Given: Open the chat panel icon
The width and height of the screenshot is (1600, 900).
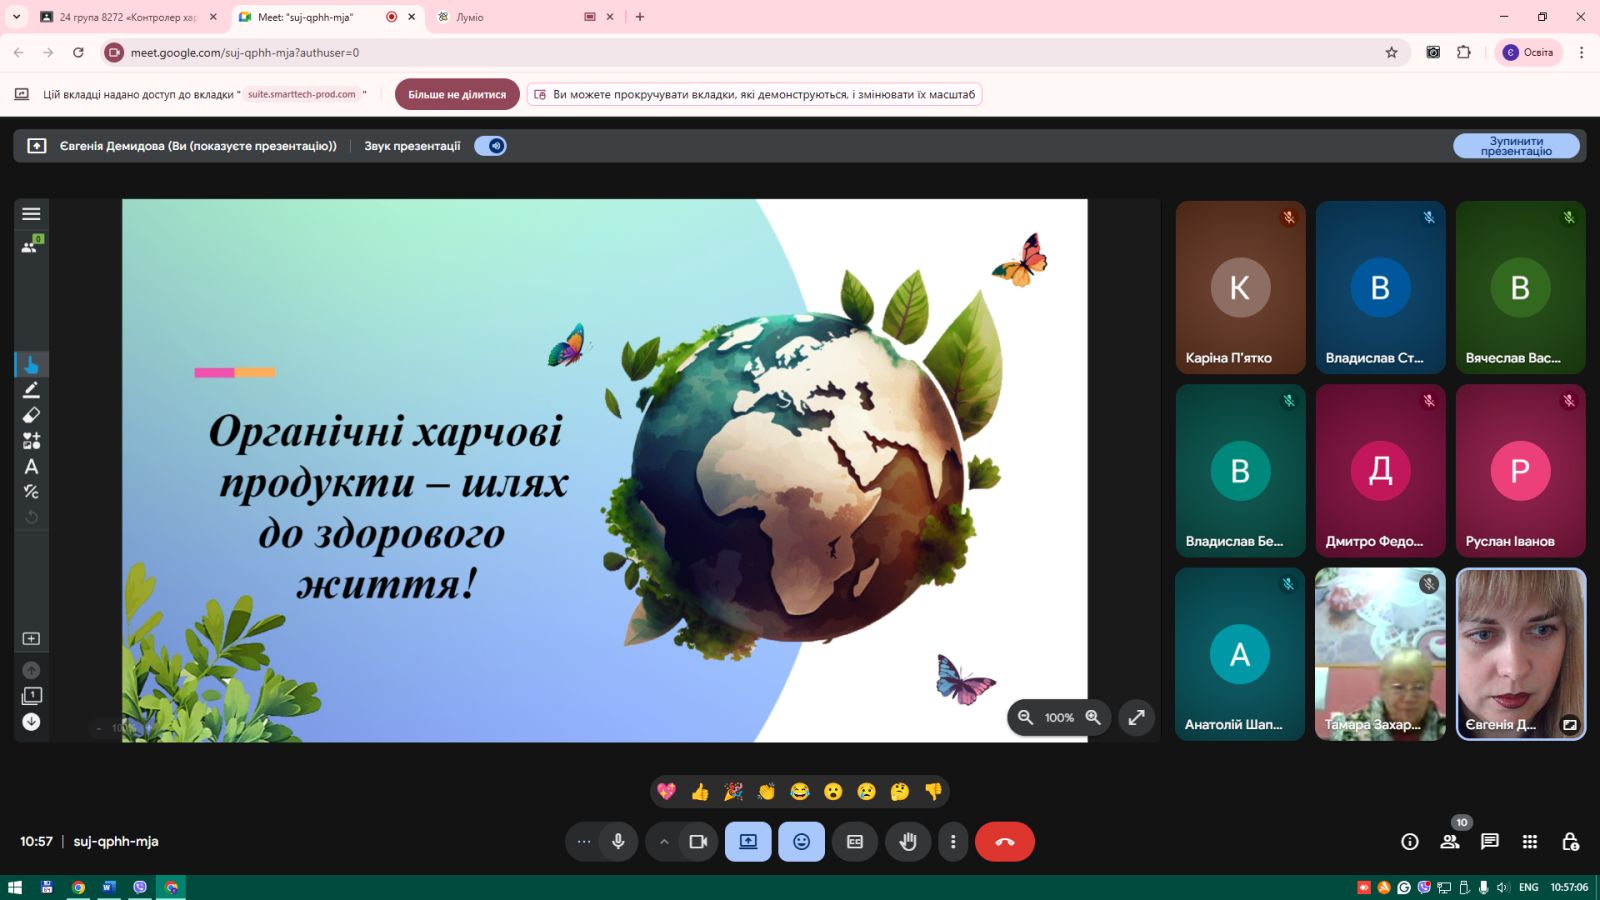Looking at the screenshot, I should click(1489, 842).
